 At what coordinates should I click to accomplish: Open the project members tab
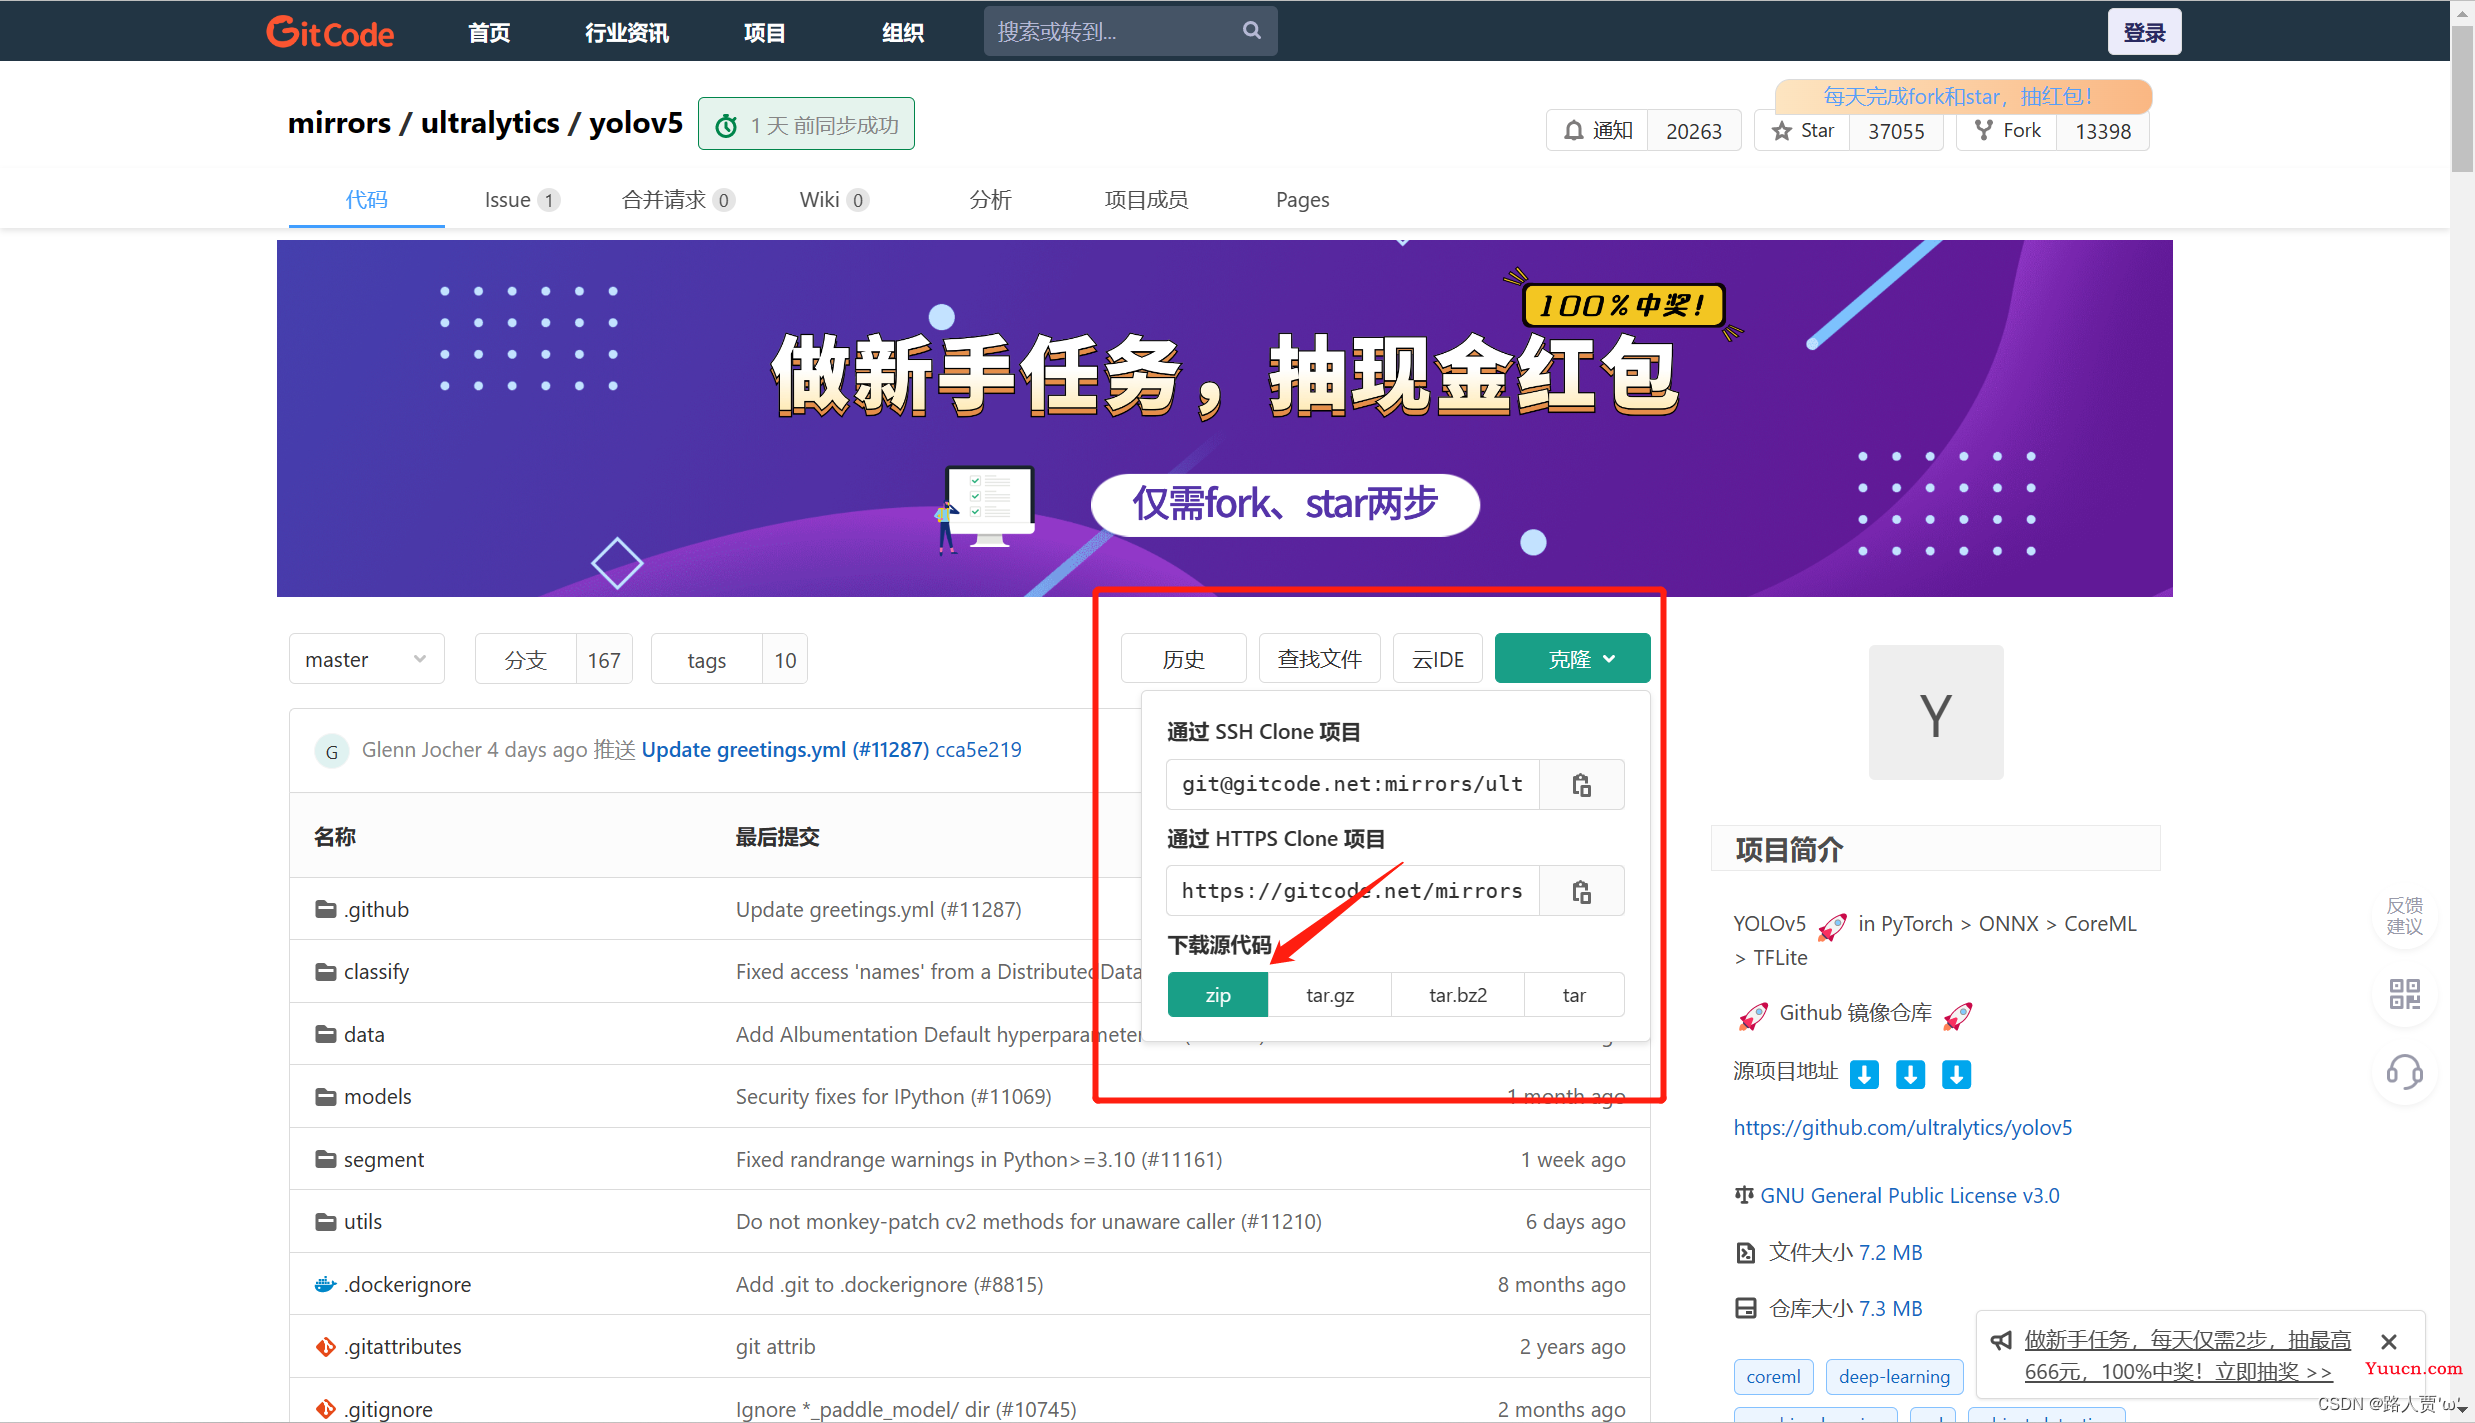tap(1146, 200)
